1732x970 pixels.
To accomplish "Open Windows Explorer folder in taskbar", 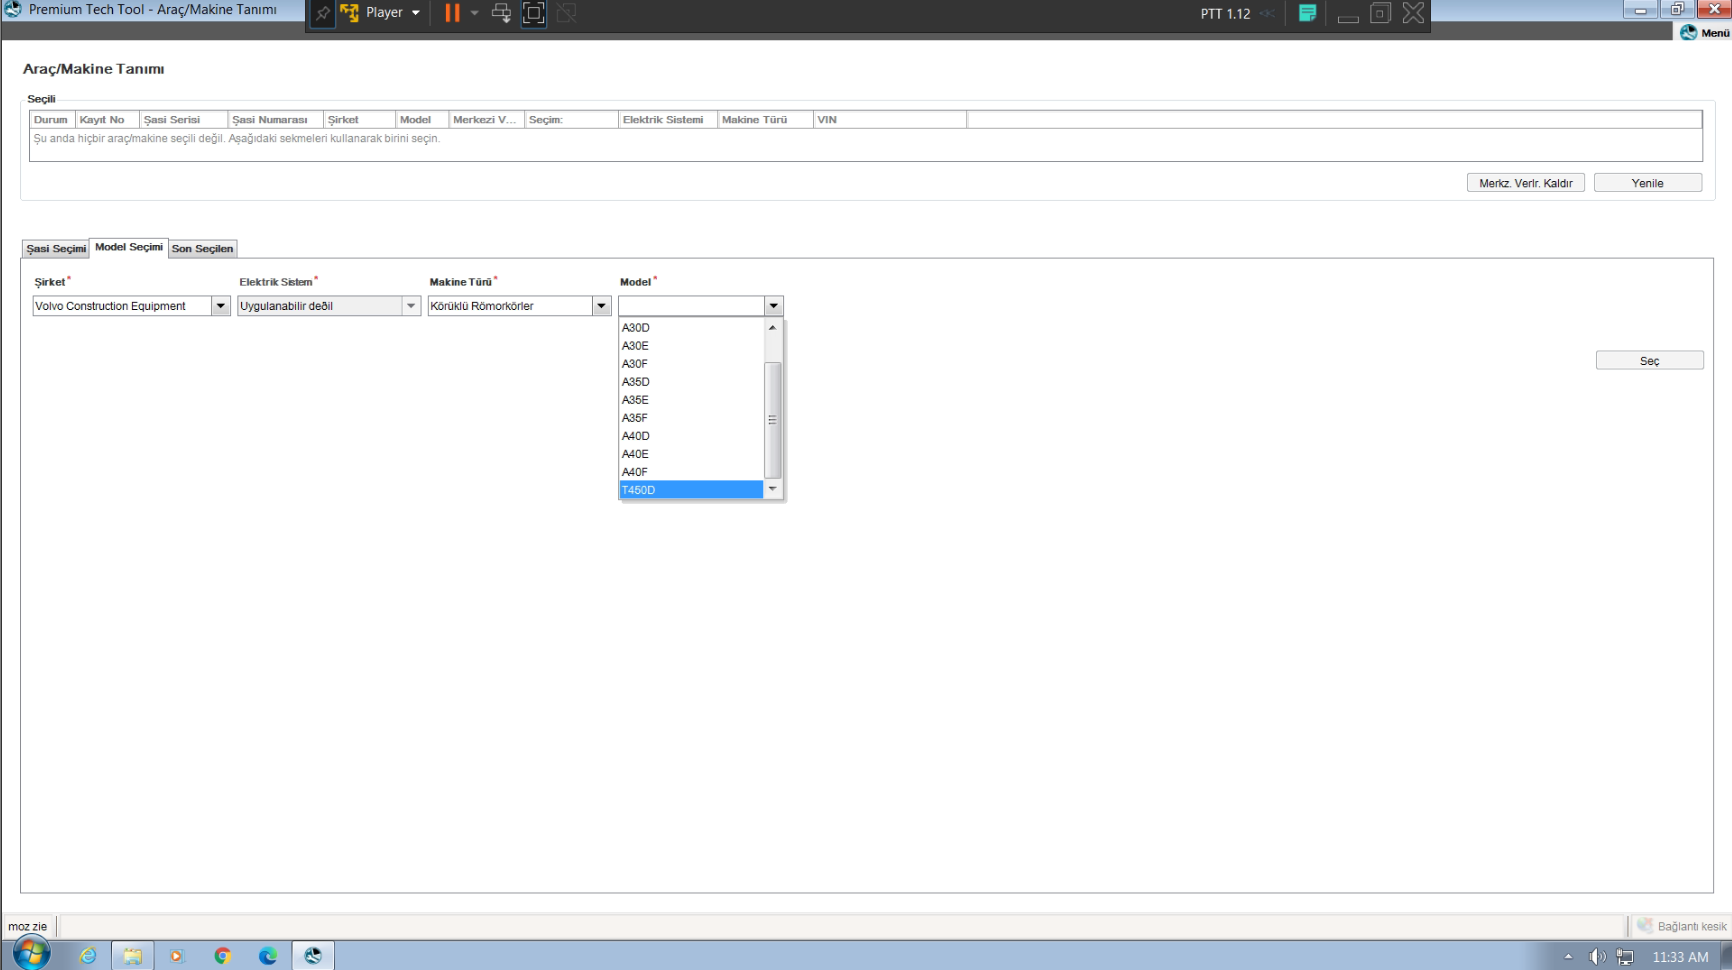I will coord(132,956).
